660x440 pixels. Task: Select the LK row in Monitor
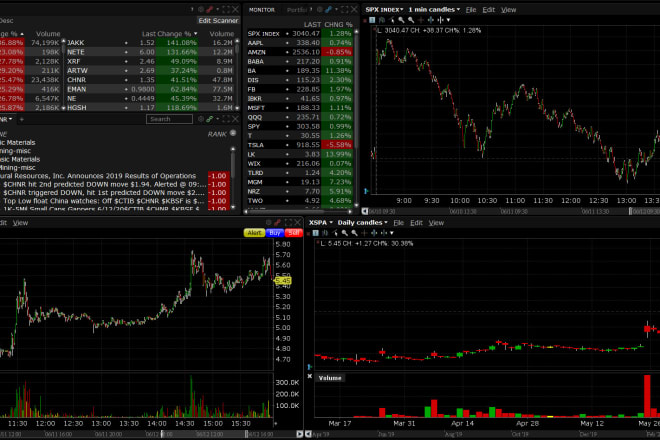(x=300, y=154)
